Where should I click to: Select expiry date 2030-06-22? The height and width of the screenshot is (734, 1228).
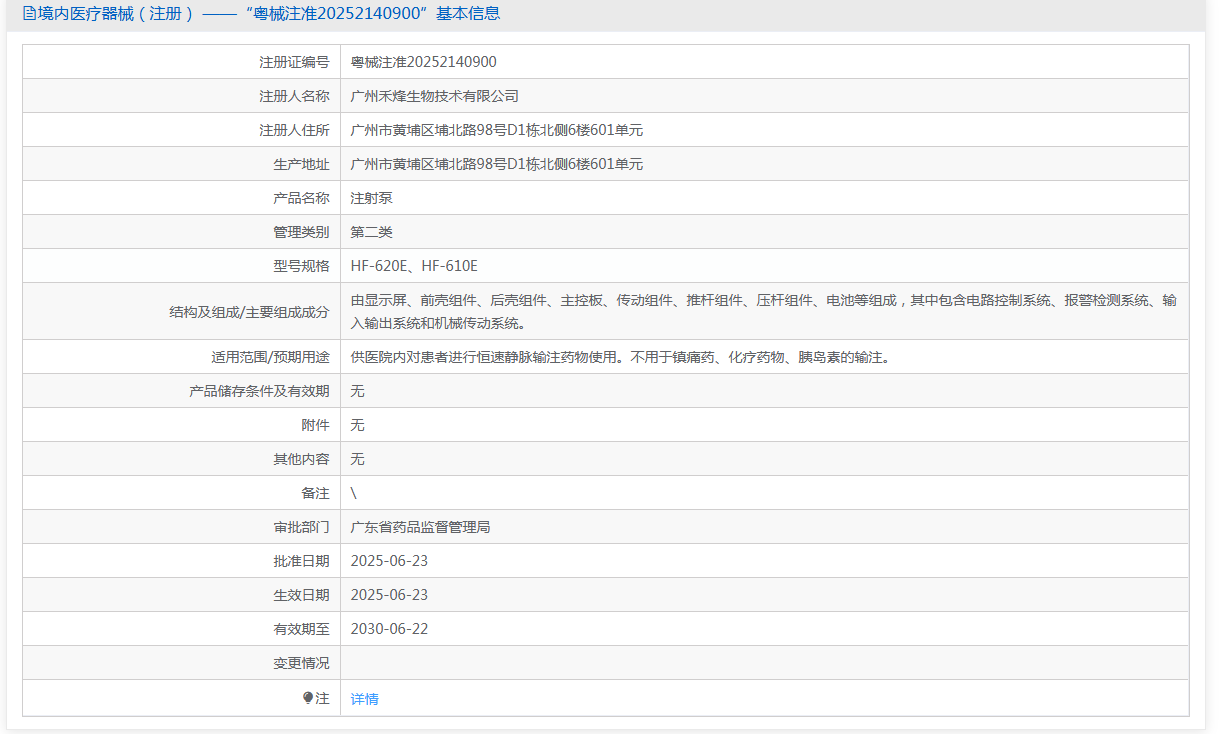389,629
